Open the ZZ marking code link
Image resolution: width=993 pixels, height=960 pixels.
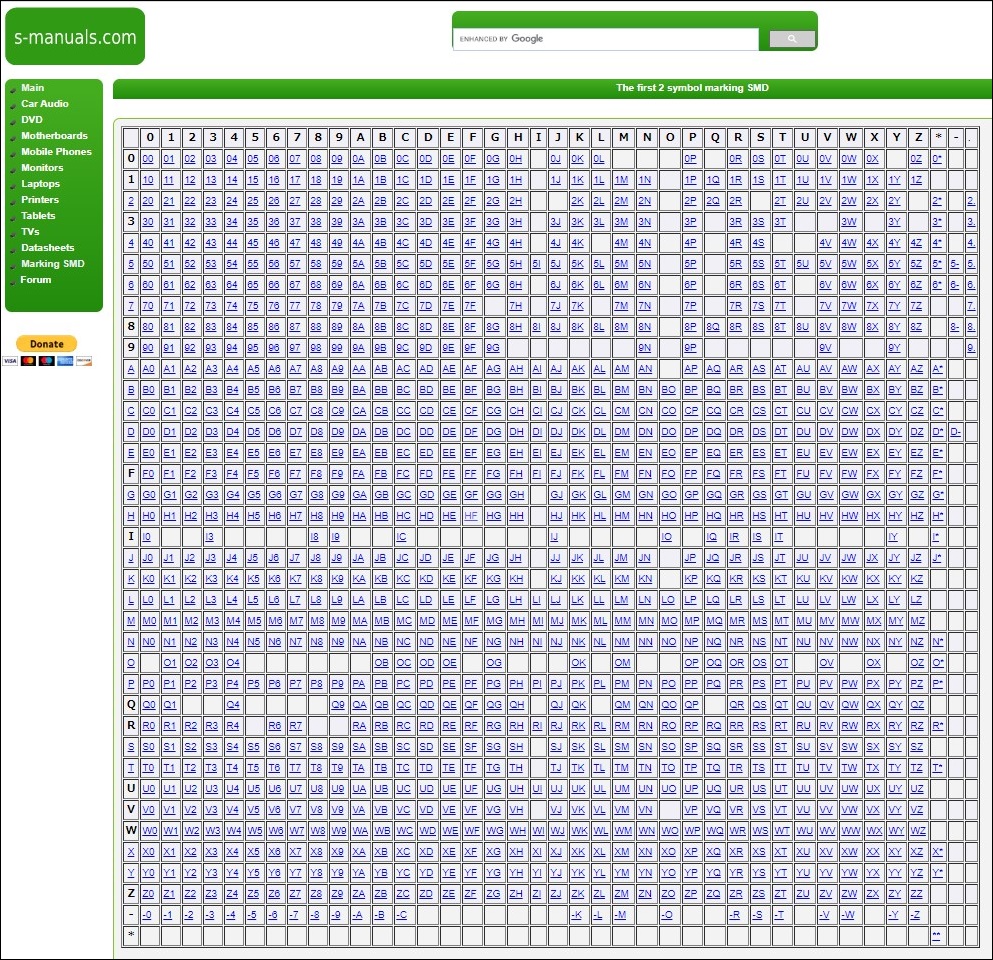pos(916,894)
